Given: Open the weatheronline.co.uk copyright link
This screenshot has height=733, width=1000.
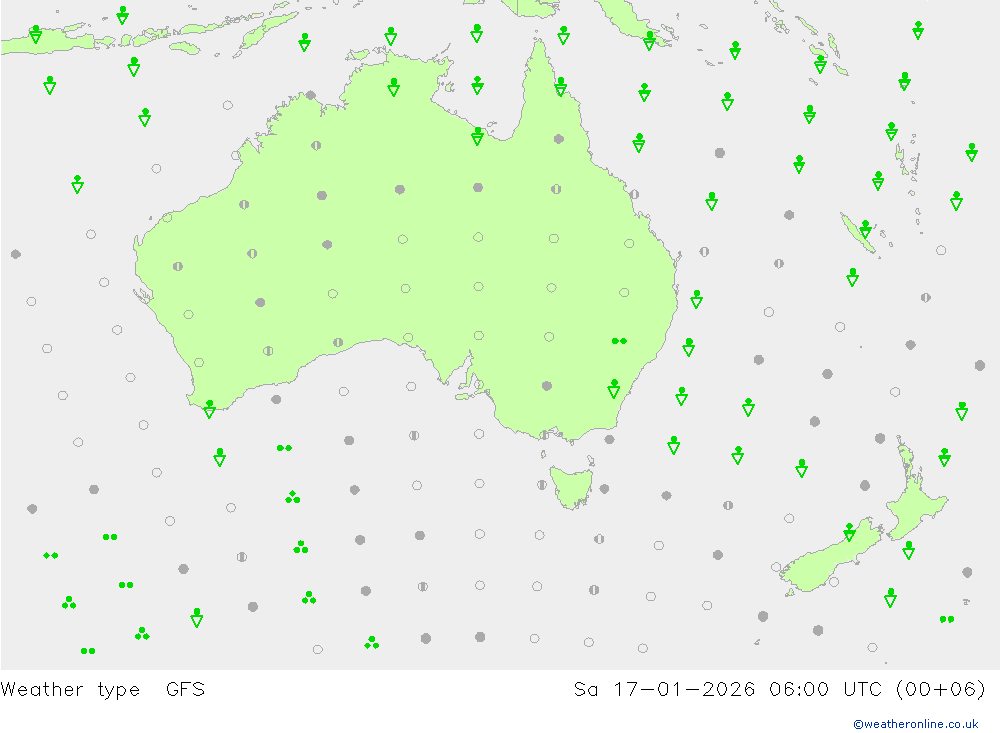Looking at the screenshot, I should point(915,724).
